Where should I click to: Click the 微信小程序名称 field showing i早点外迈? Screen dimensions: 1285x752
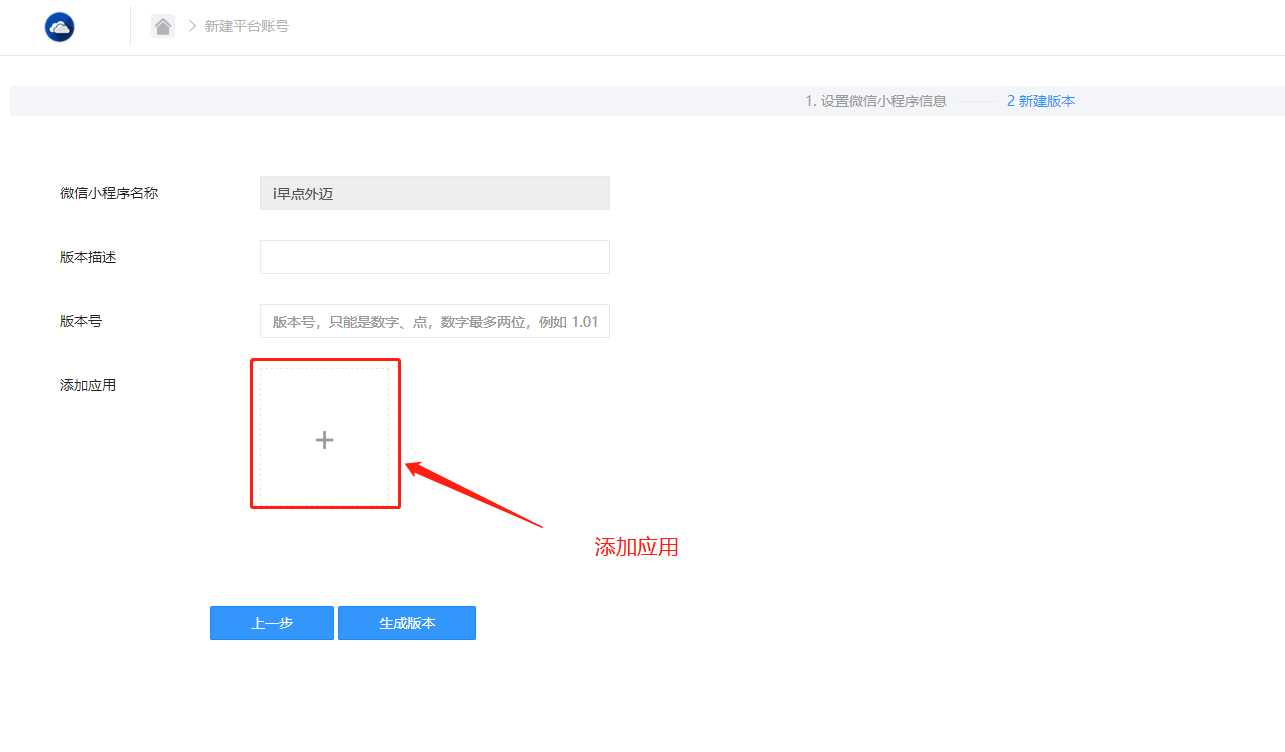pyautogui.click(x=435, y=193)
